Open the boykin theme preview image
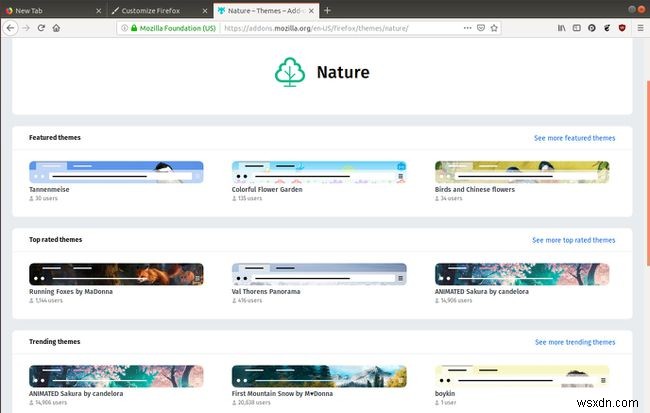 pos(522,376)
